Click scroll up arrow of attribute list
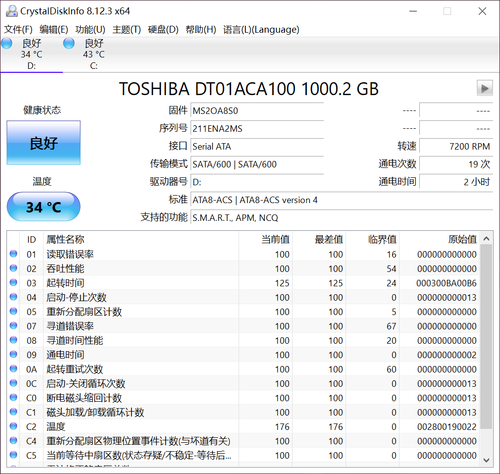Image resolution: width=500 pixels, height=474 pixels. tap(486, 239)
